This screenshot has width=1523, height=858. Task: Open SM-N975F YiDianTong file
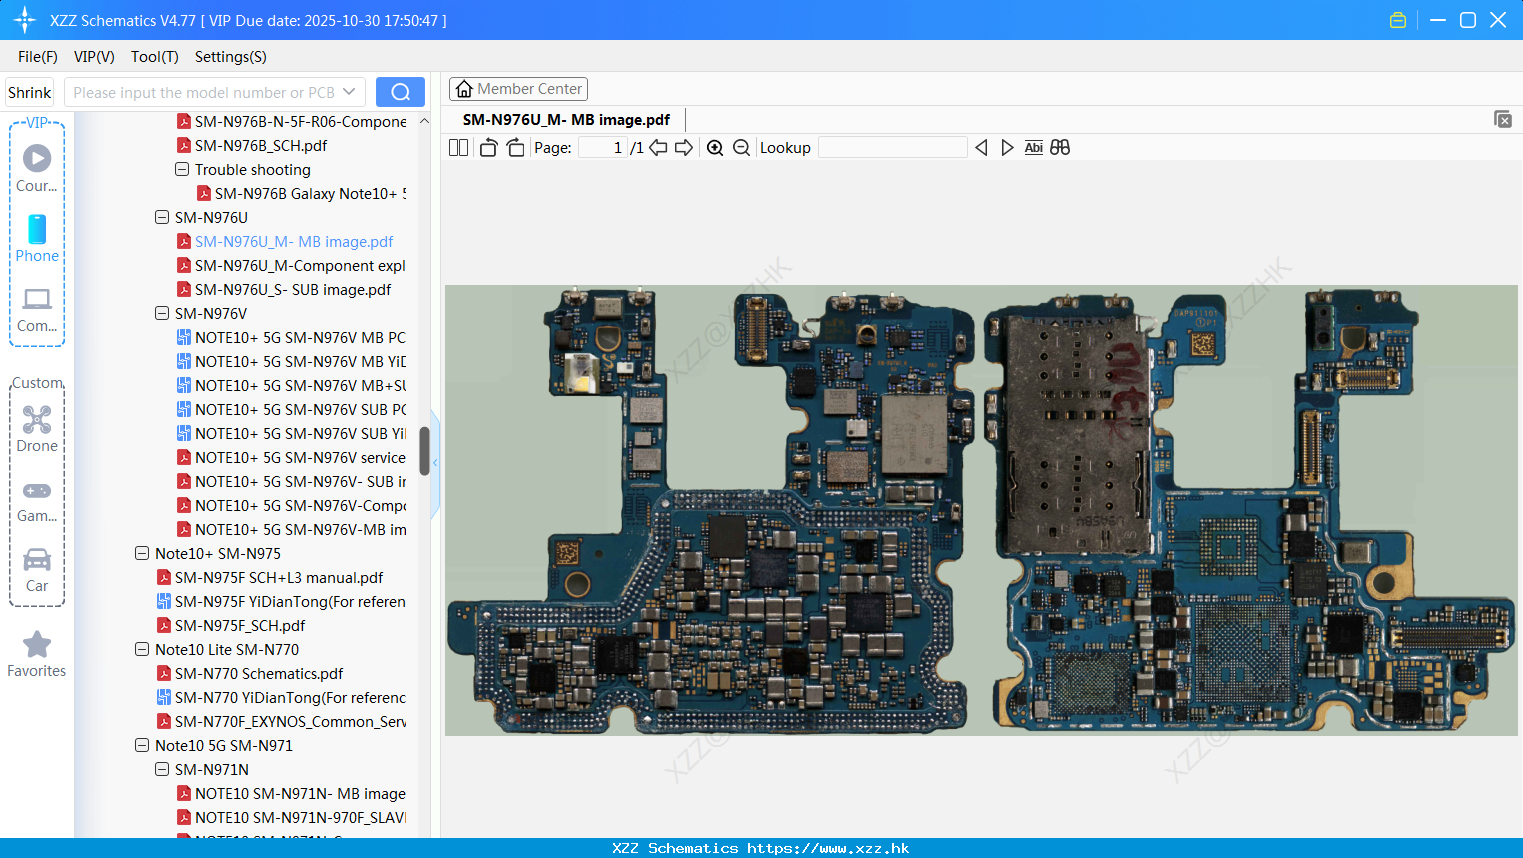point(281,601)
